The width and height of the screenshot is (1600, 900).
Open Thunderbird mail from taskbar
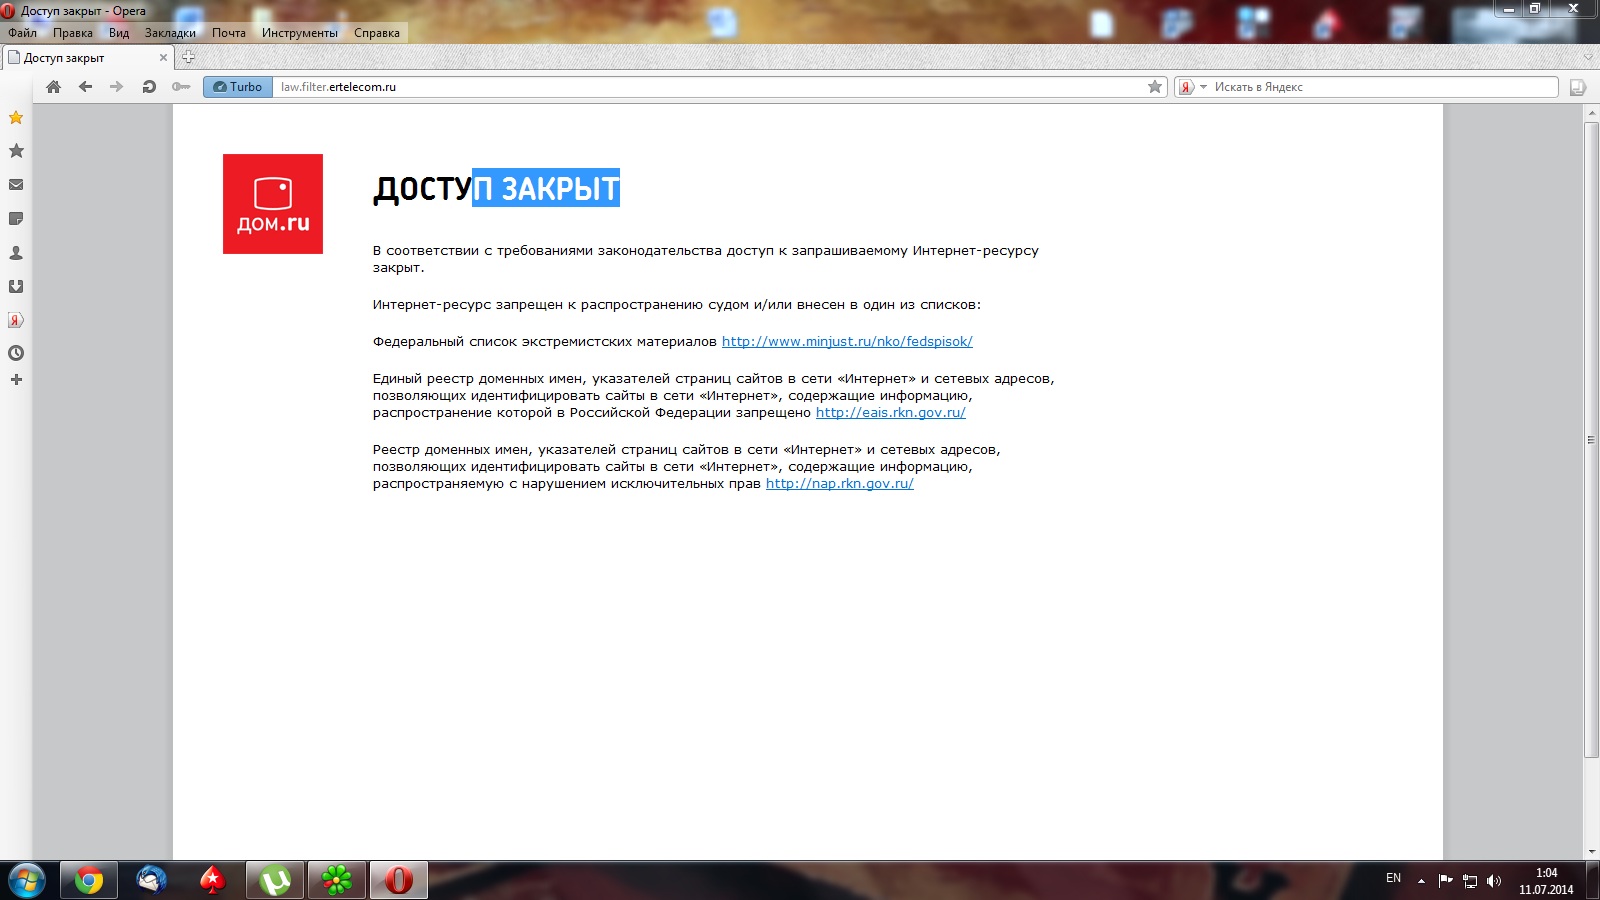151,881
